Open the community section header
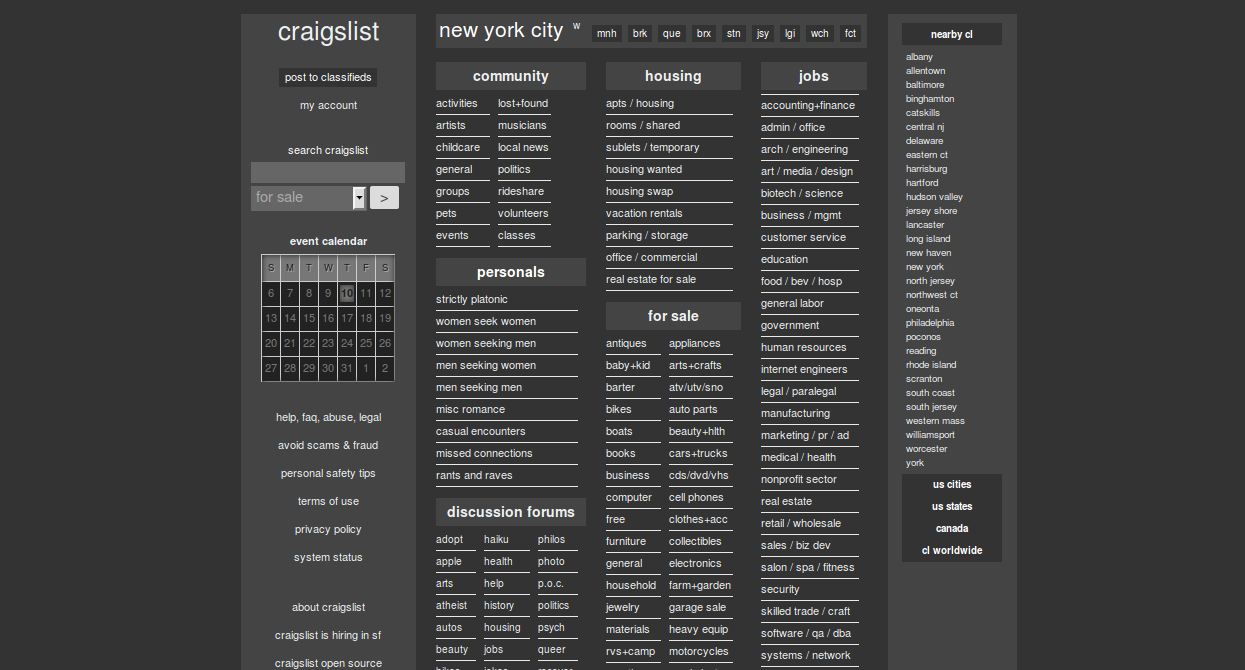 (511, 76)
